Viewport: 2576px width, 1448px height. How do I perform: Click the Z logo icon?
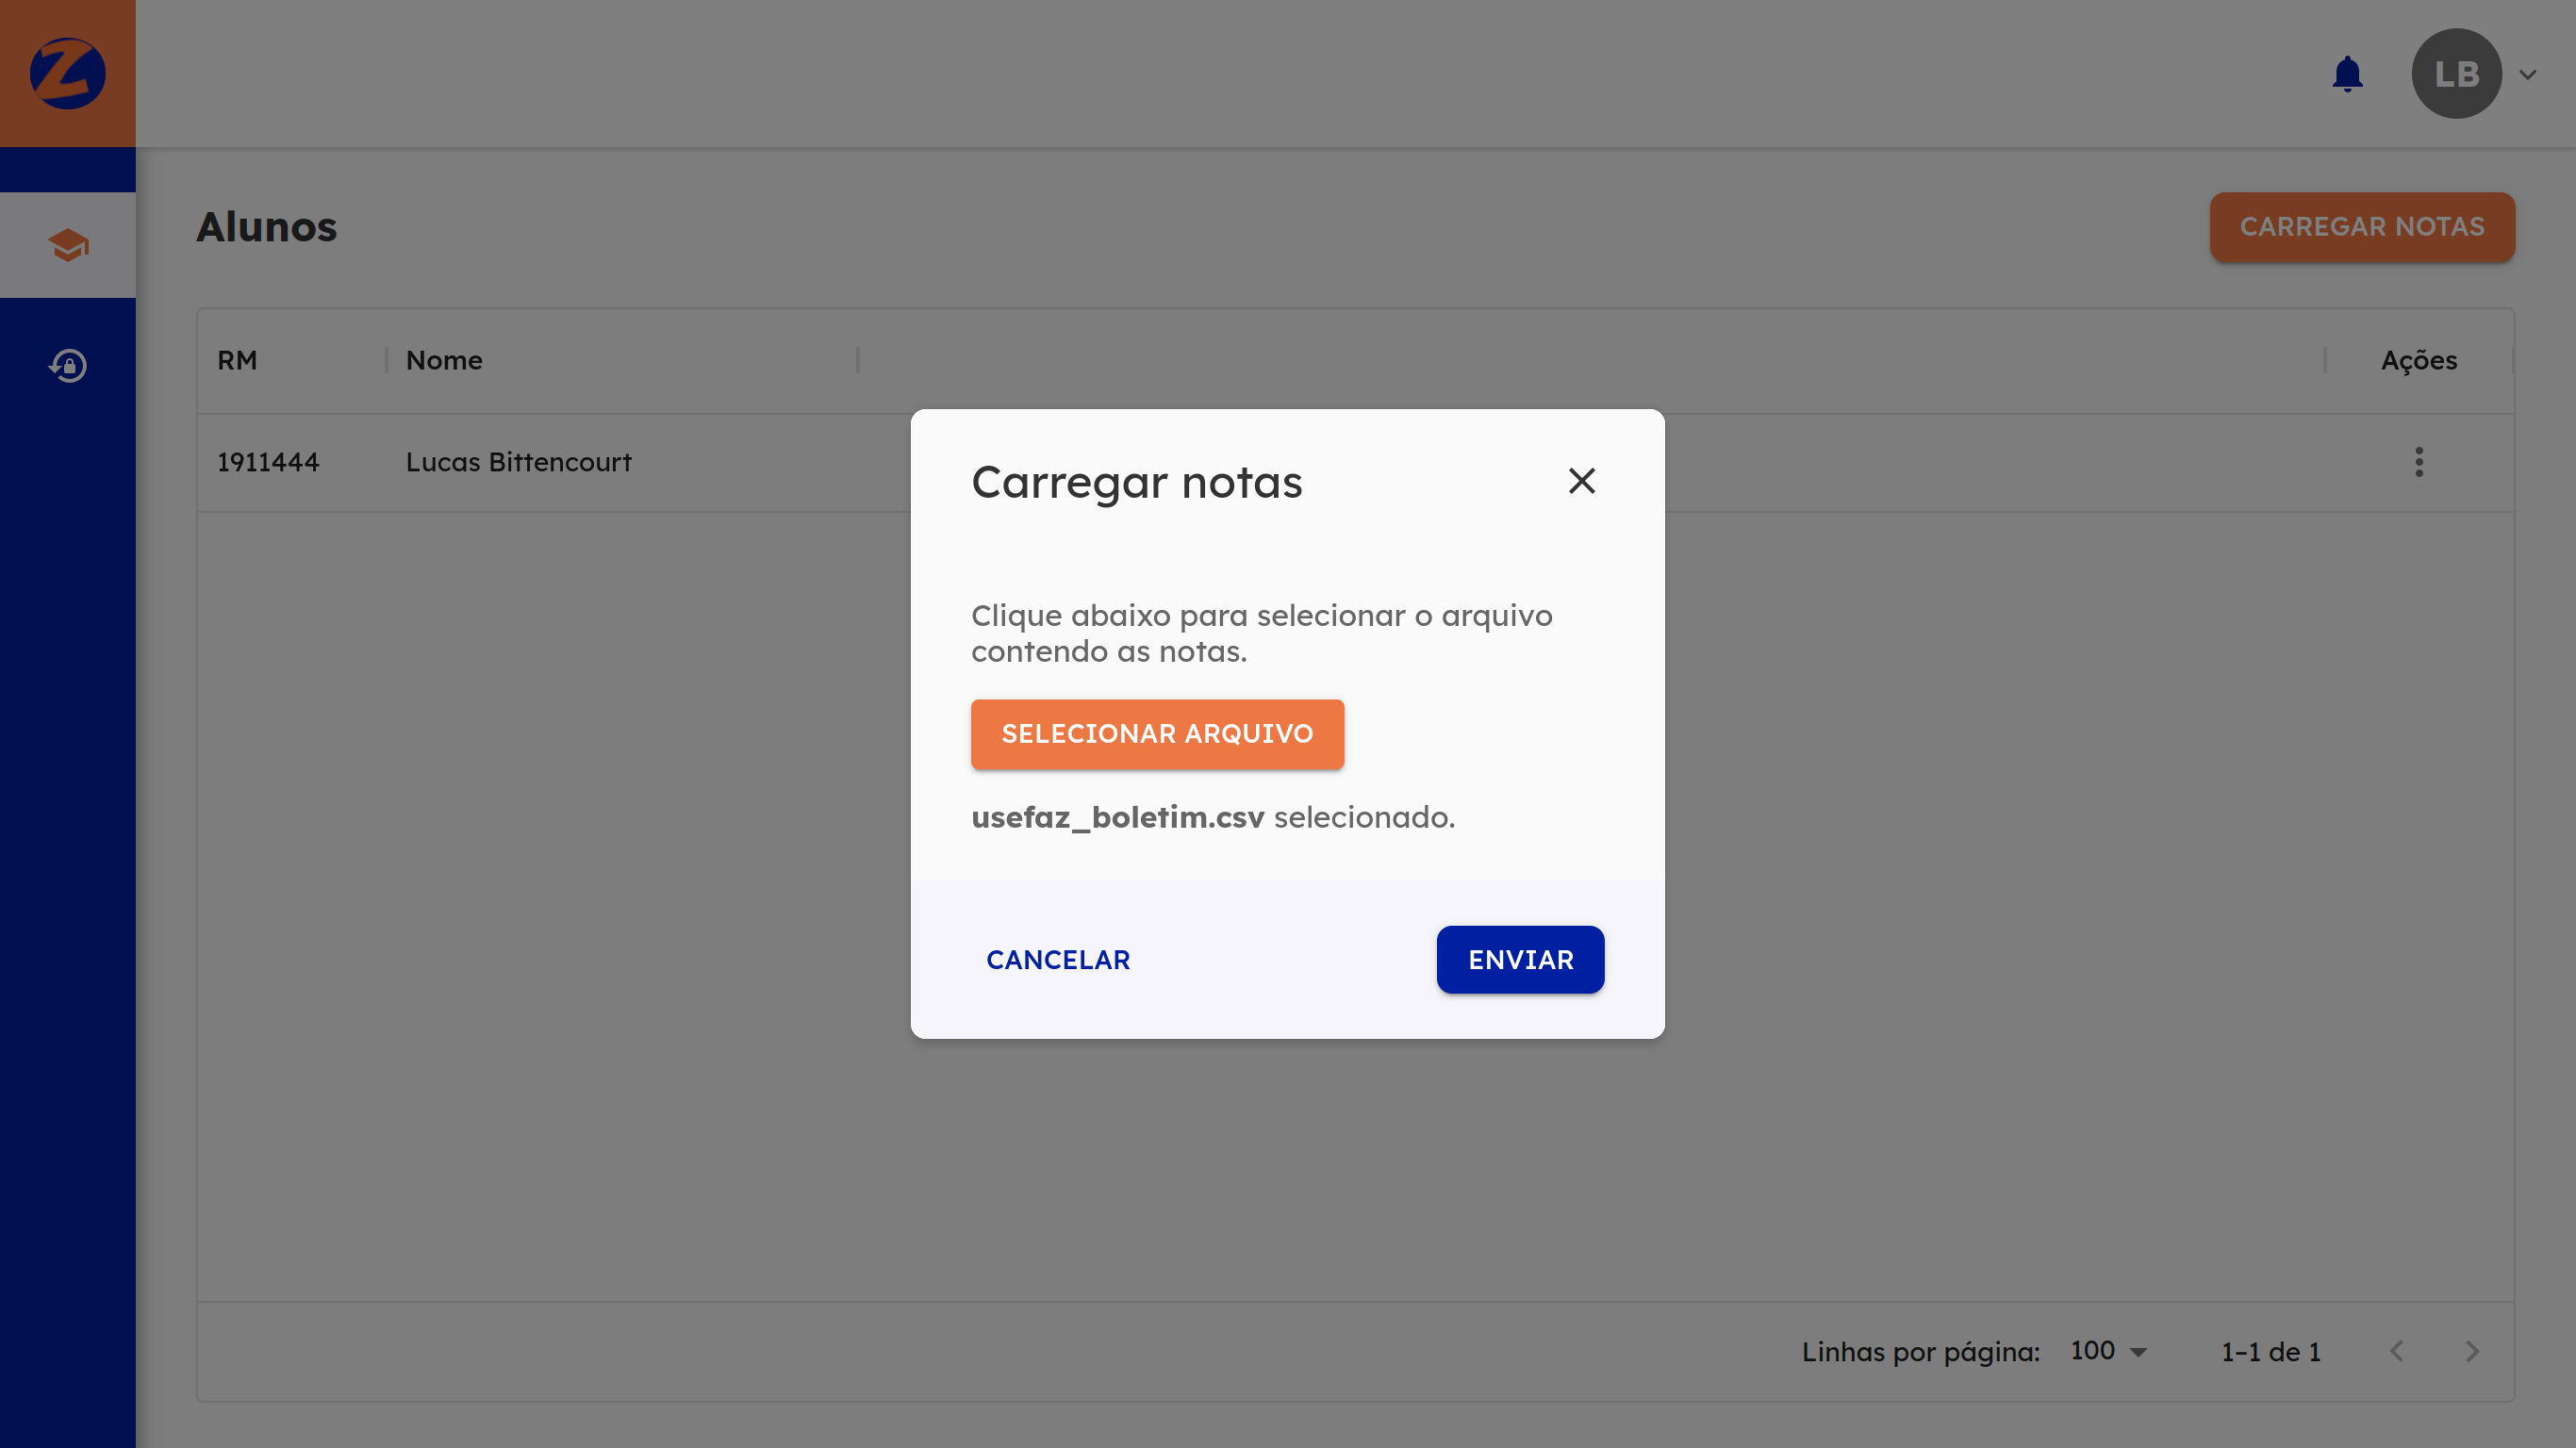click(x=67, y=73)
